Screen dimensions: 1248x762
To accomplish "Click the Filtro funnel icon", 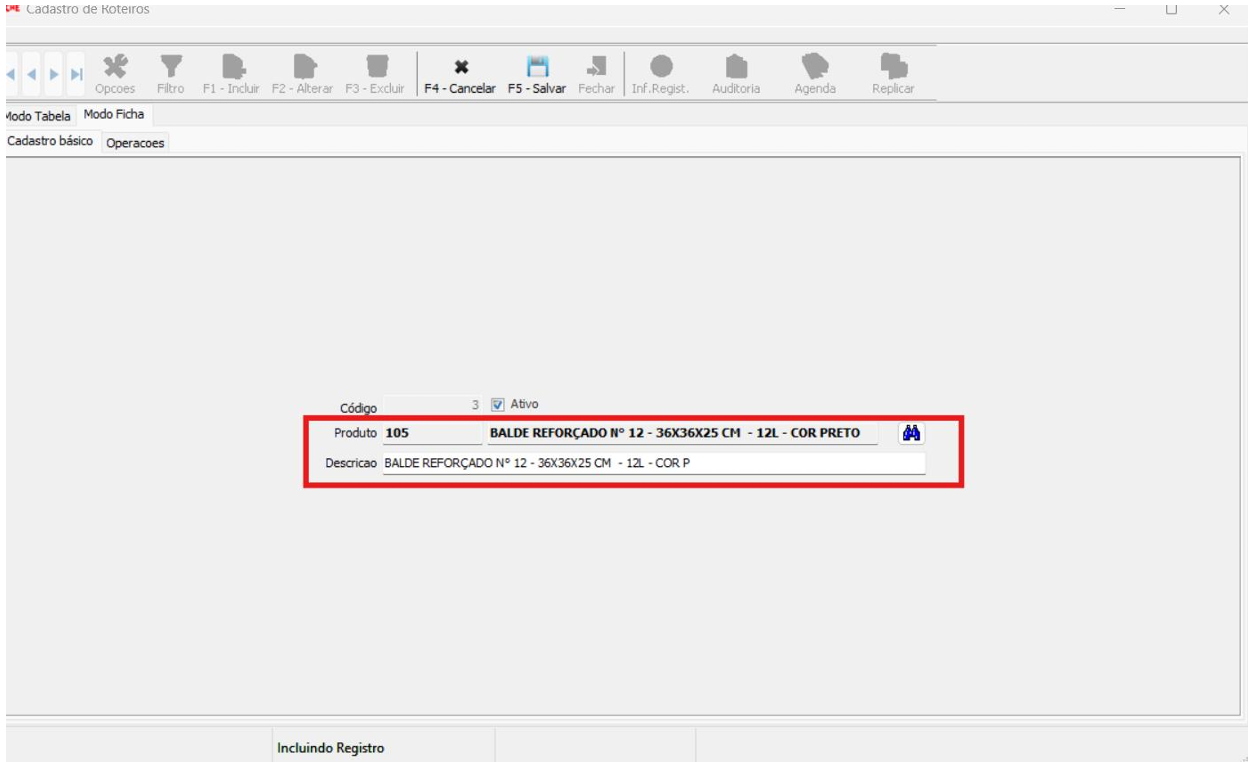I will click(x=170, y=68).
